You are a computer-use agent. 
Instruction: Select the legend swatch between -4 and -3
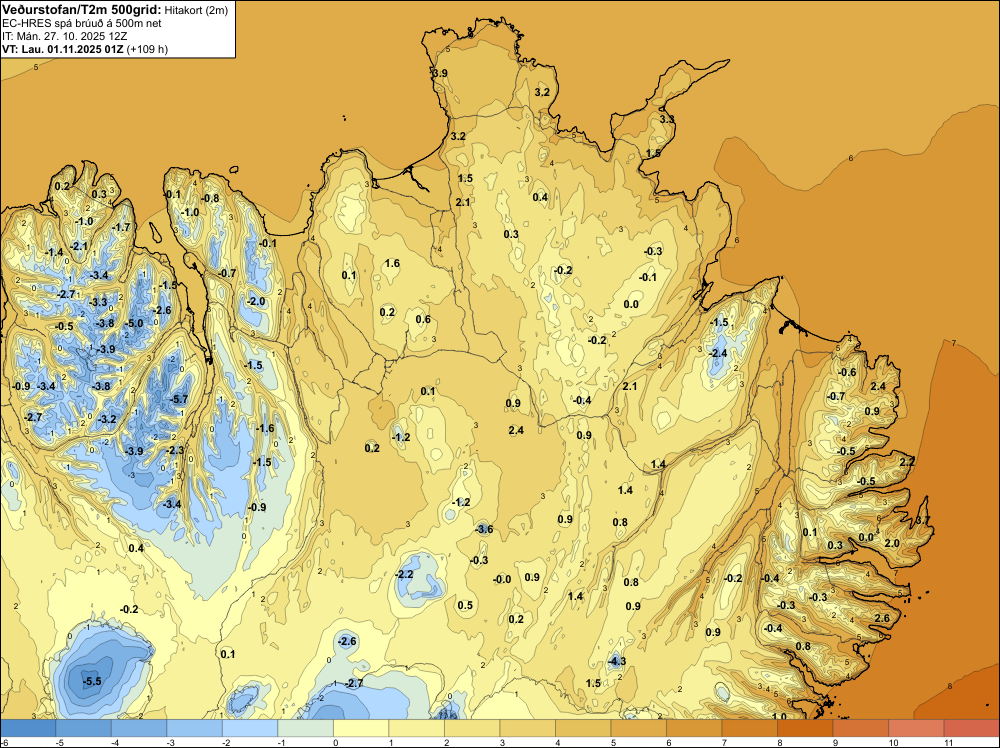pyautogui.click(x=139, y=728)
